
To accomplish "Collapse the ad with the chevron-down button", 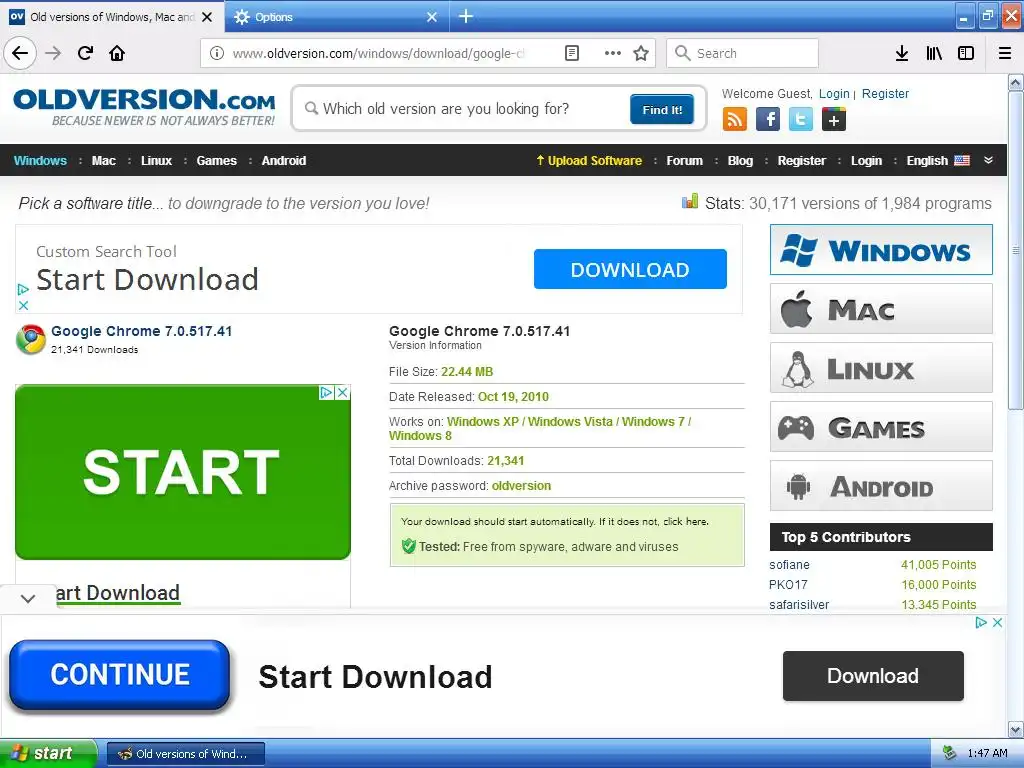I will click(27, 598).
